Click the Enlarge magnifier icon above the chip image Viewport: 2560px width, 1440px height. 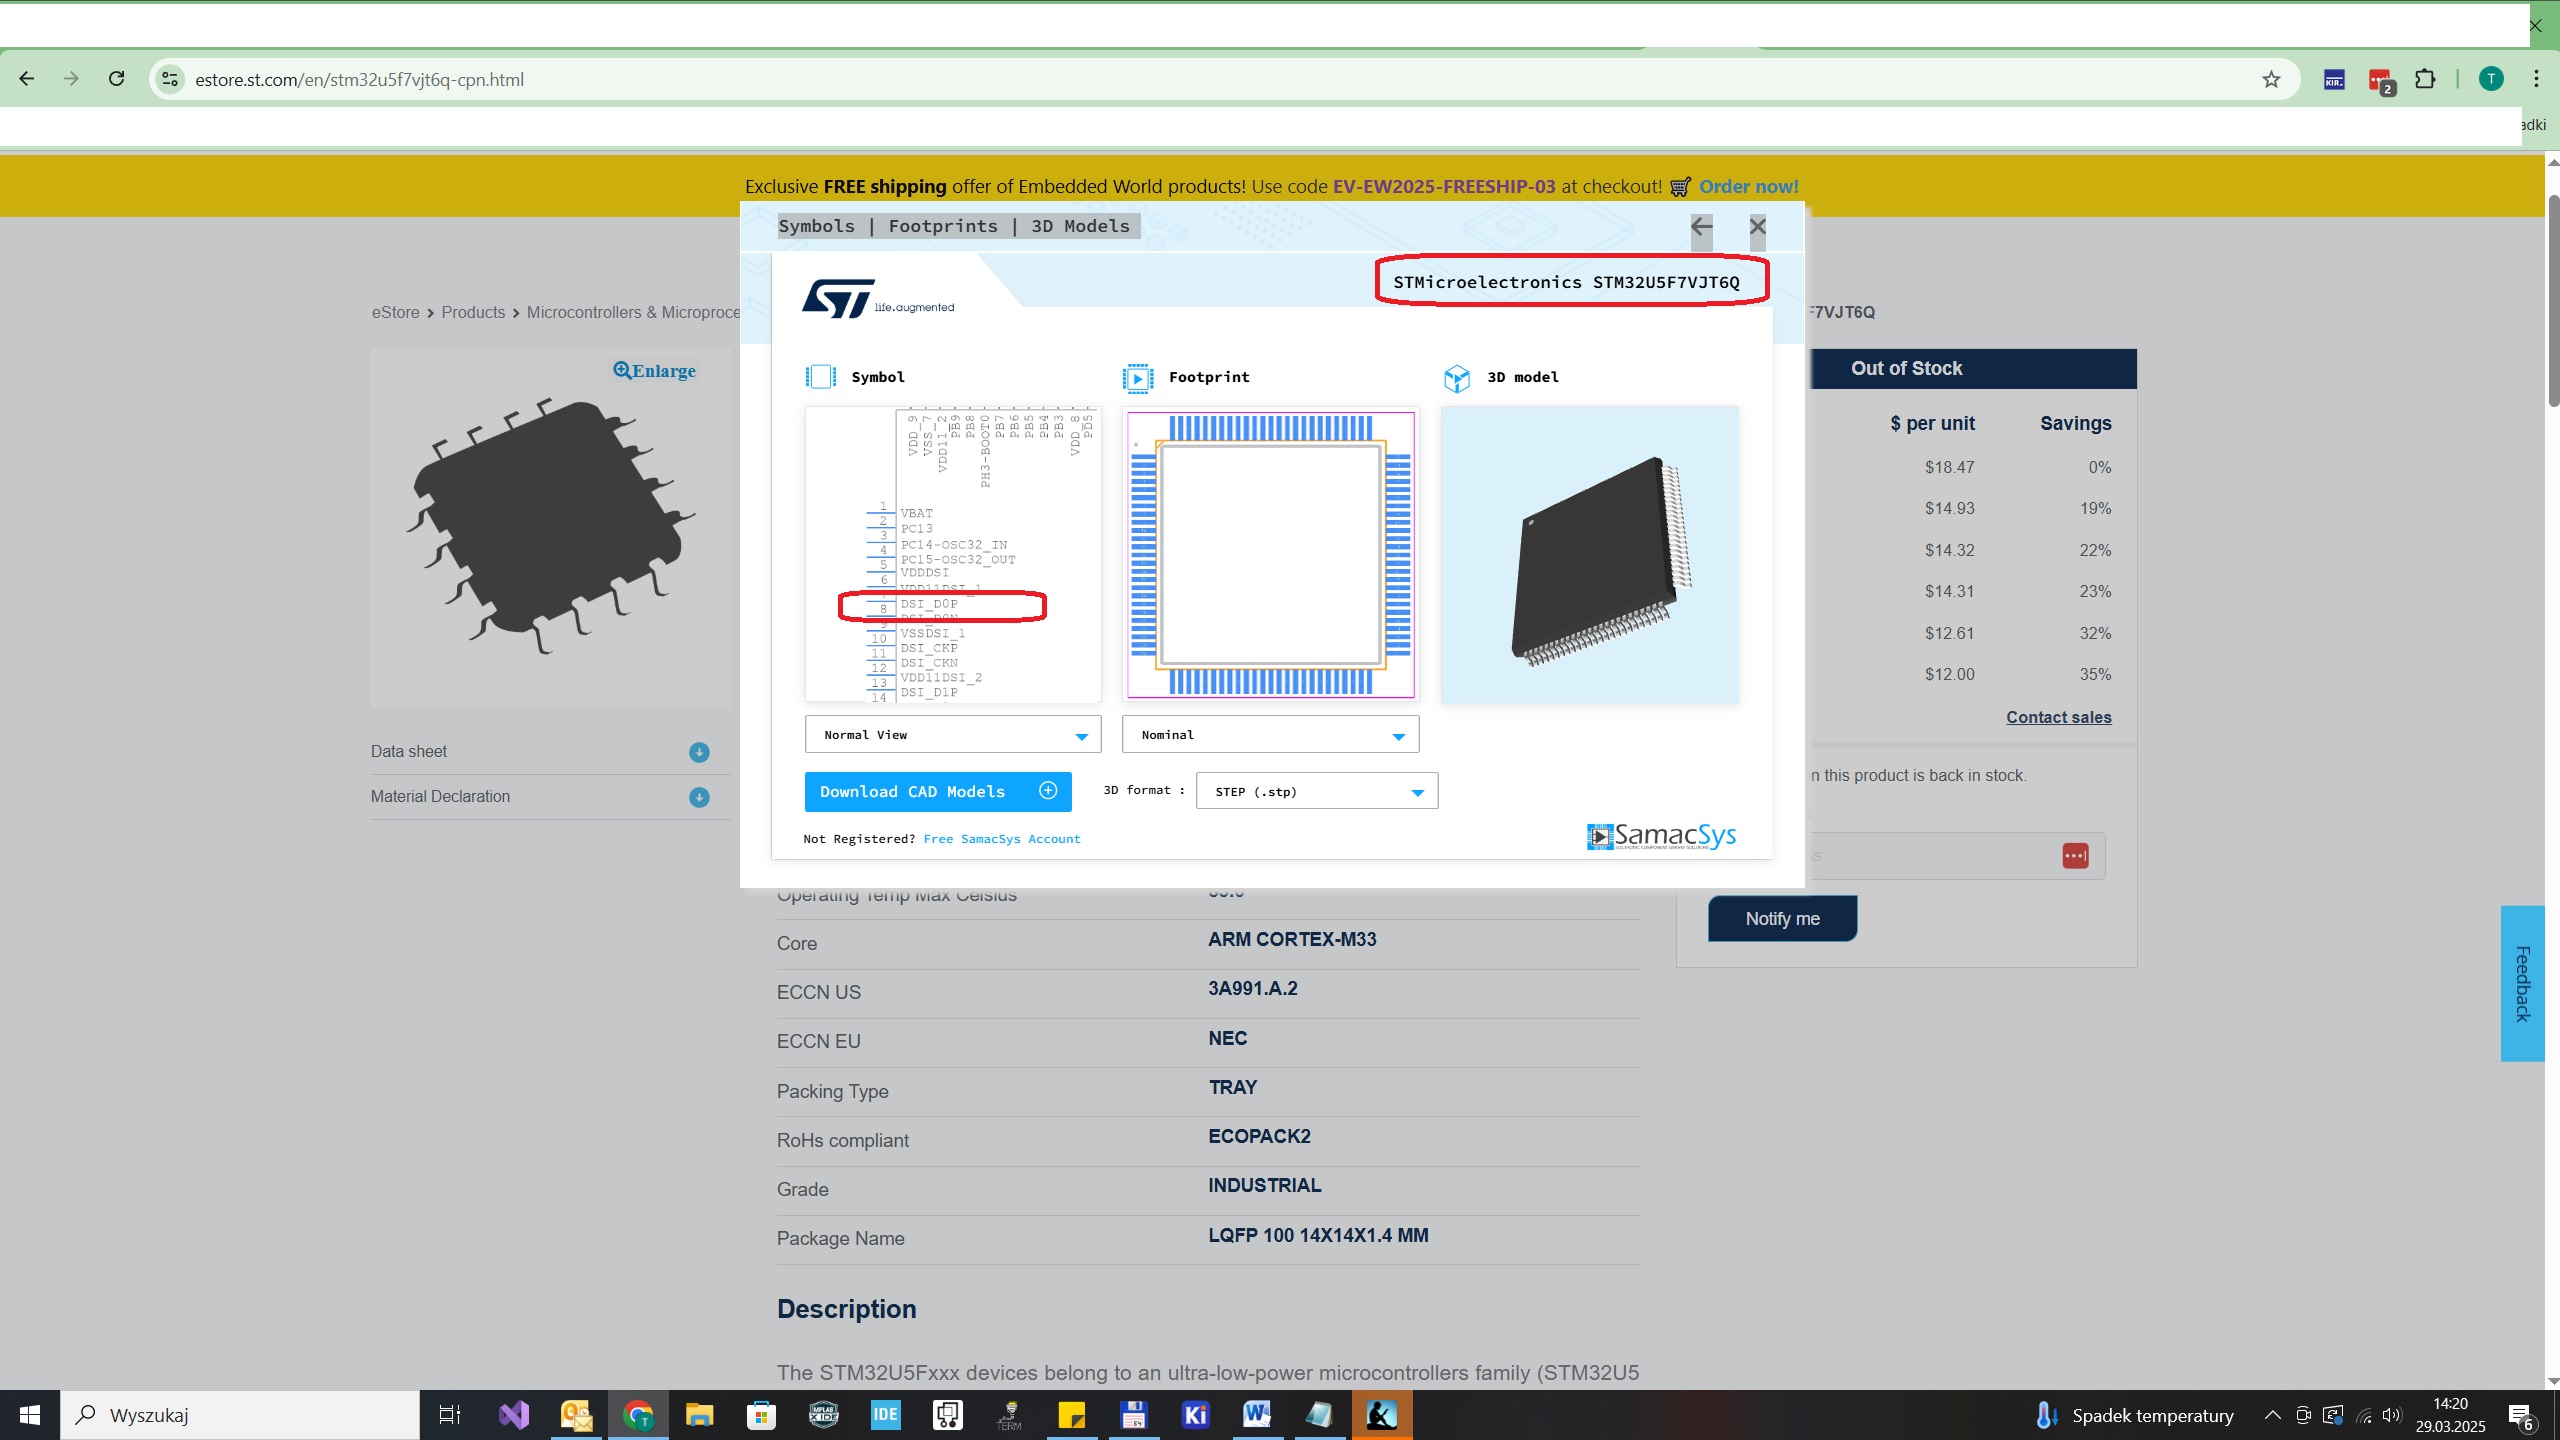click(621, 369)
